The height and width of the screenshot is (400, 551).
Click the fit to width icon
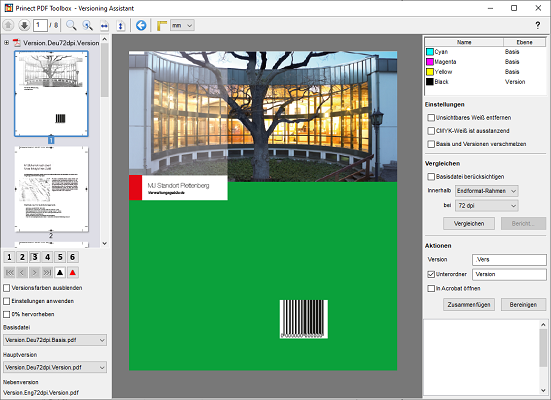point(104,26)
